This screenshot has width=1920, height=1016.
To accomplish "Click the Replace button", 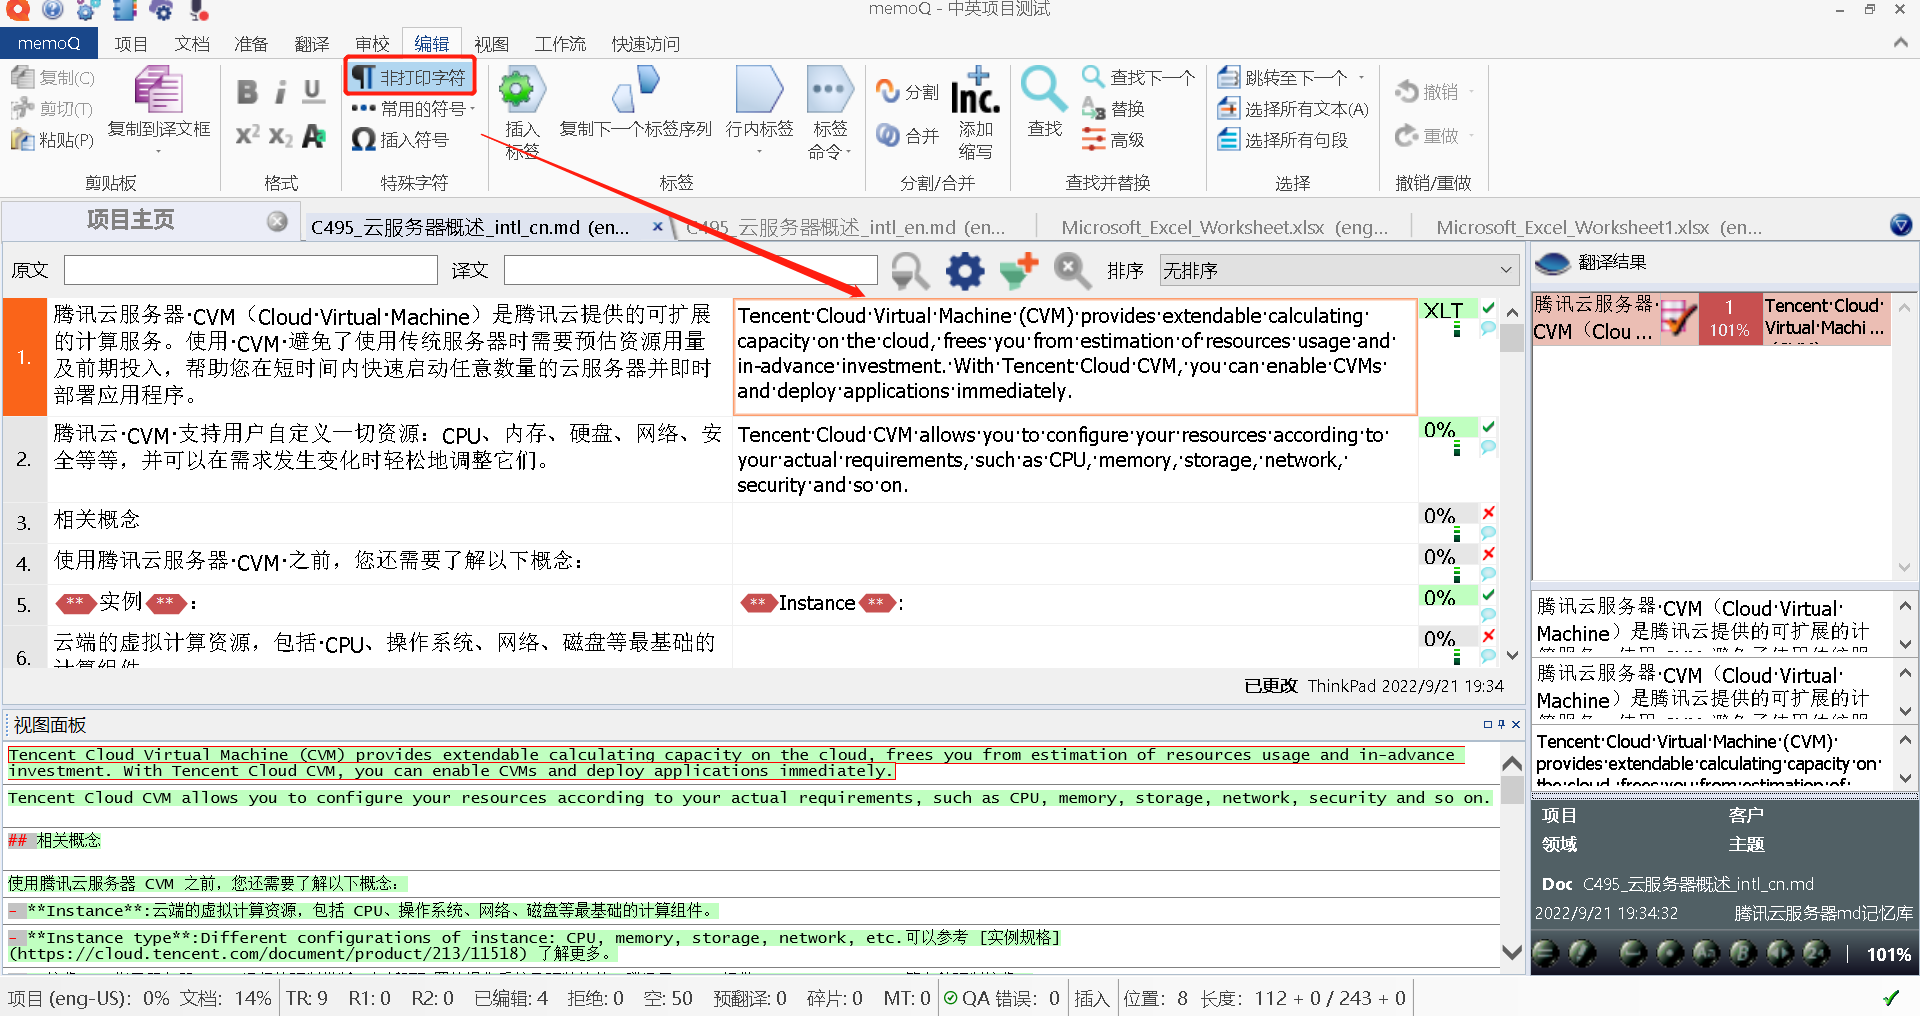I will [1113, 108].
